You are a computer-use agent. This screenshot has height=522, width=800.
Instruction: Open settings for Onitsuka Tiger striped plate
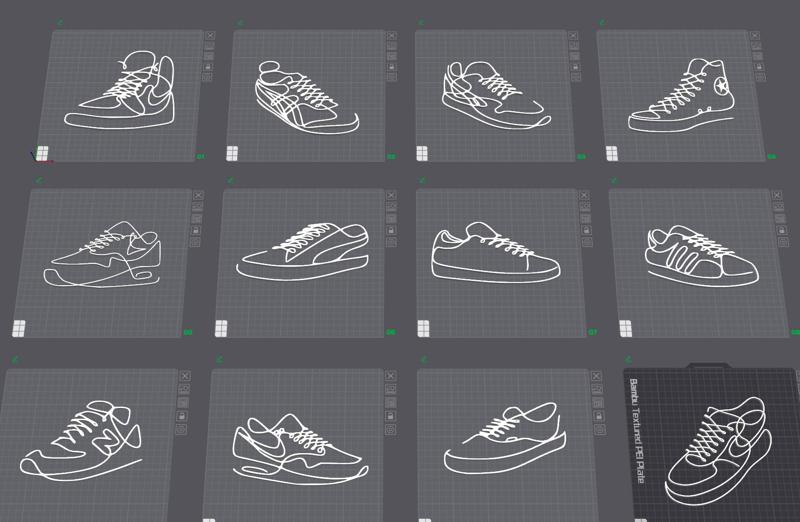tap(391, 78)
